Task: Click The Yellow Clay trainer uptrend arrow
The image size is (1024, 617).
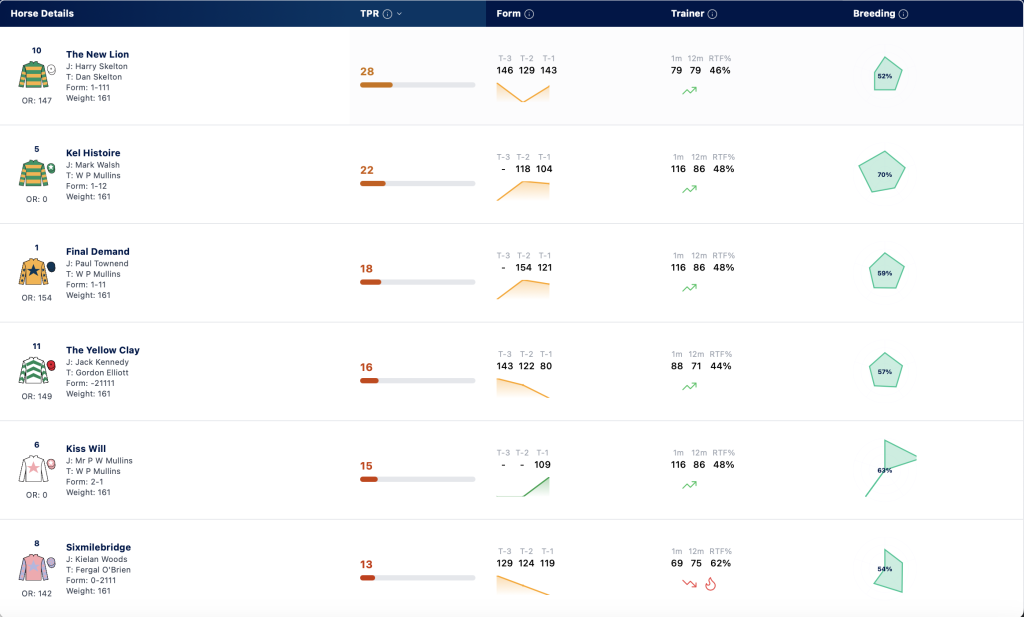Action: [690, 387]
